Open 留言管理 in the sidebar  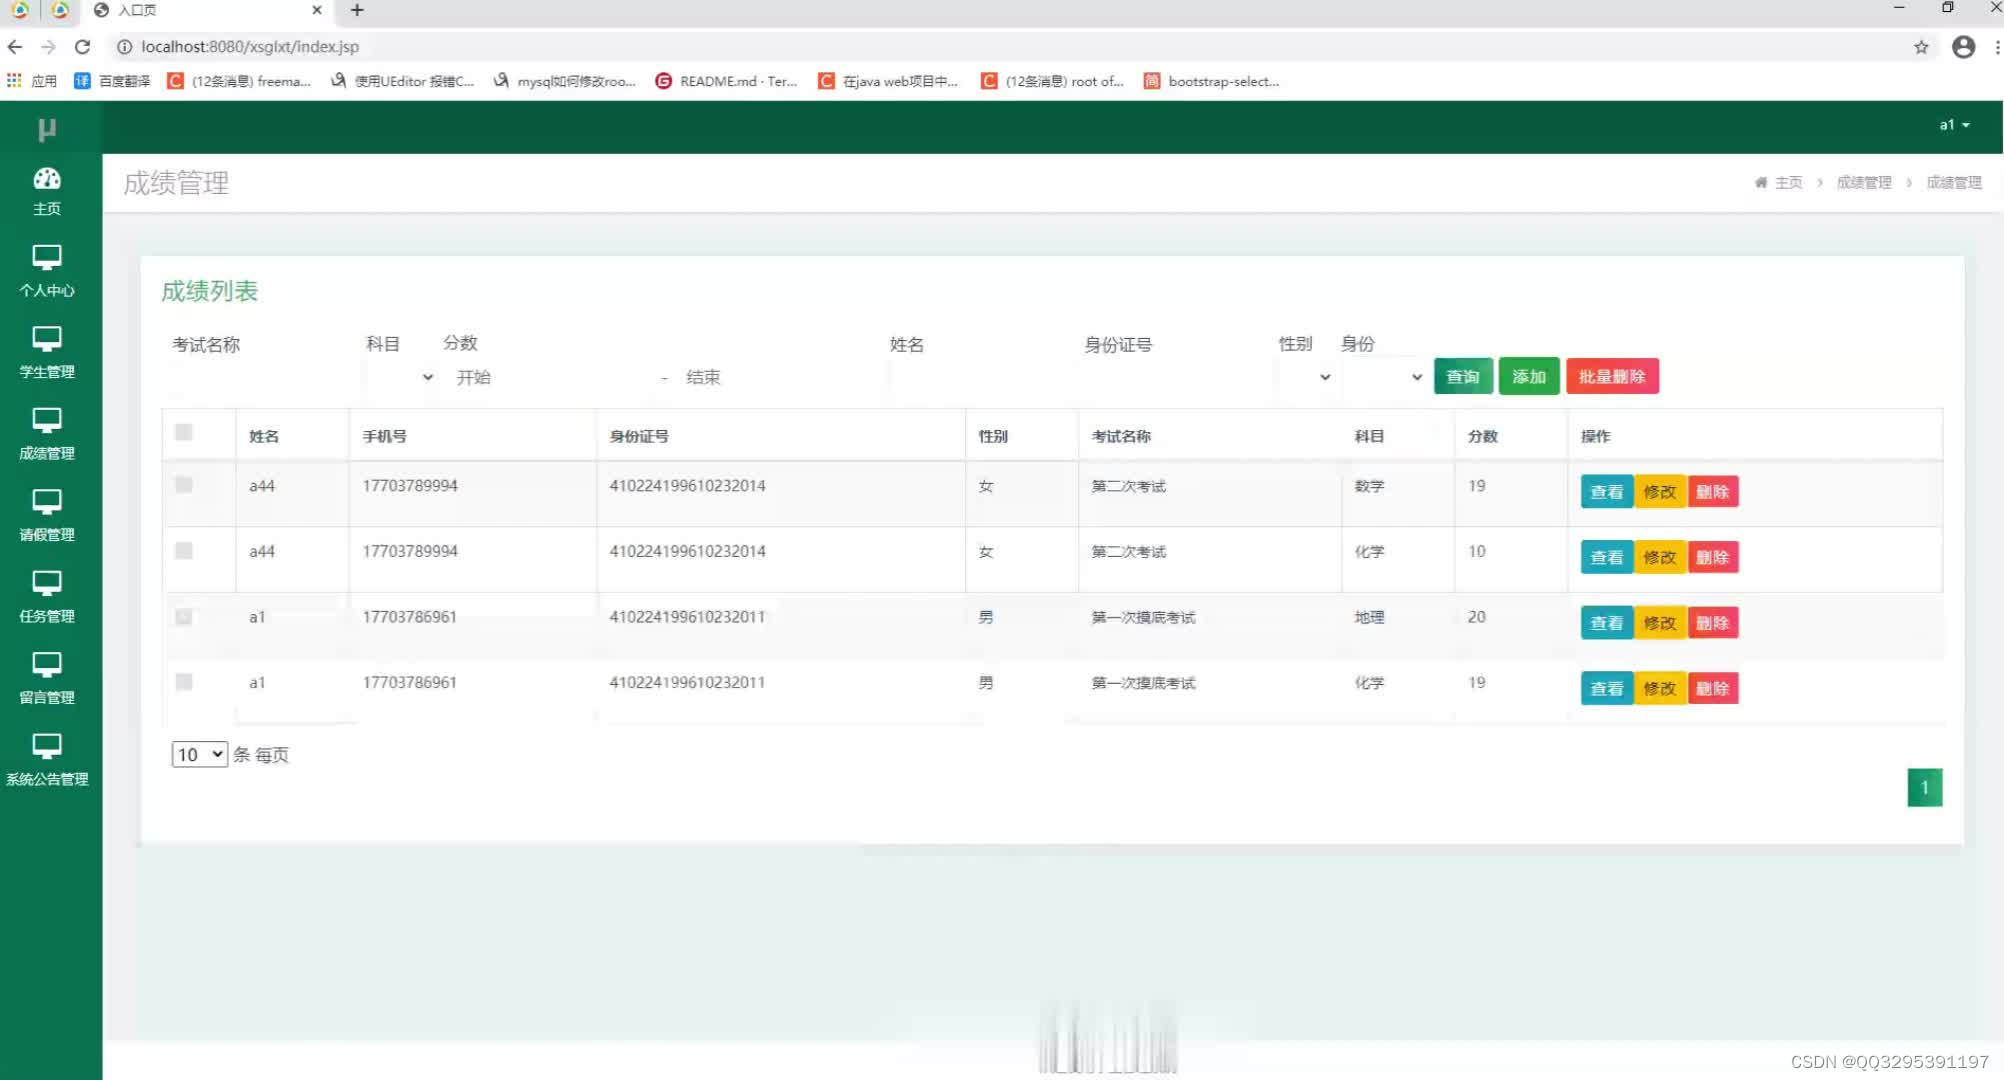(x=47, y=678)
